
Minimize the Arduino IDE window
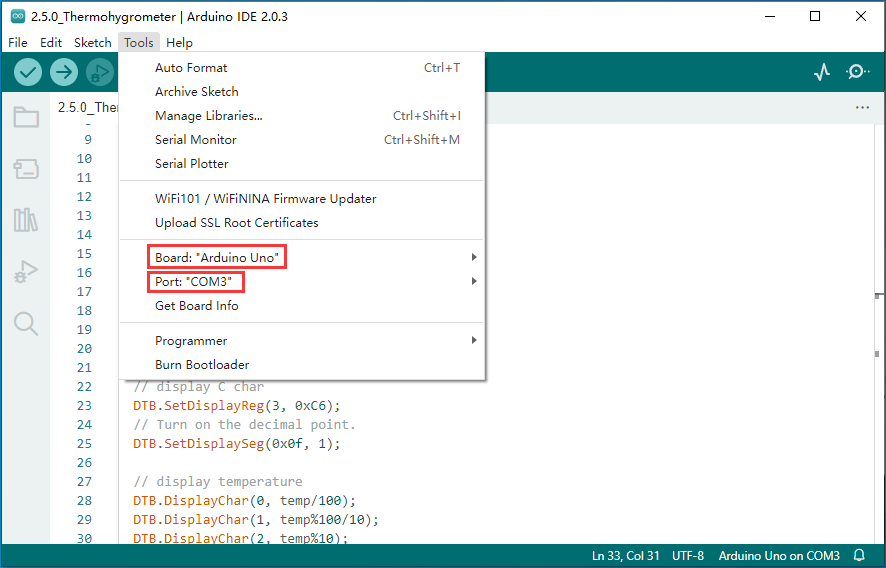coord(770,16)
